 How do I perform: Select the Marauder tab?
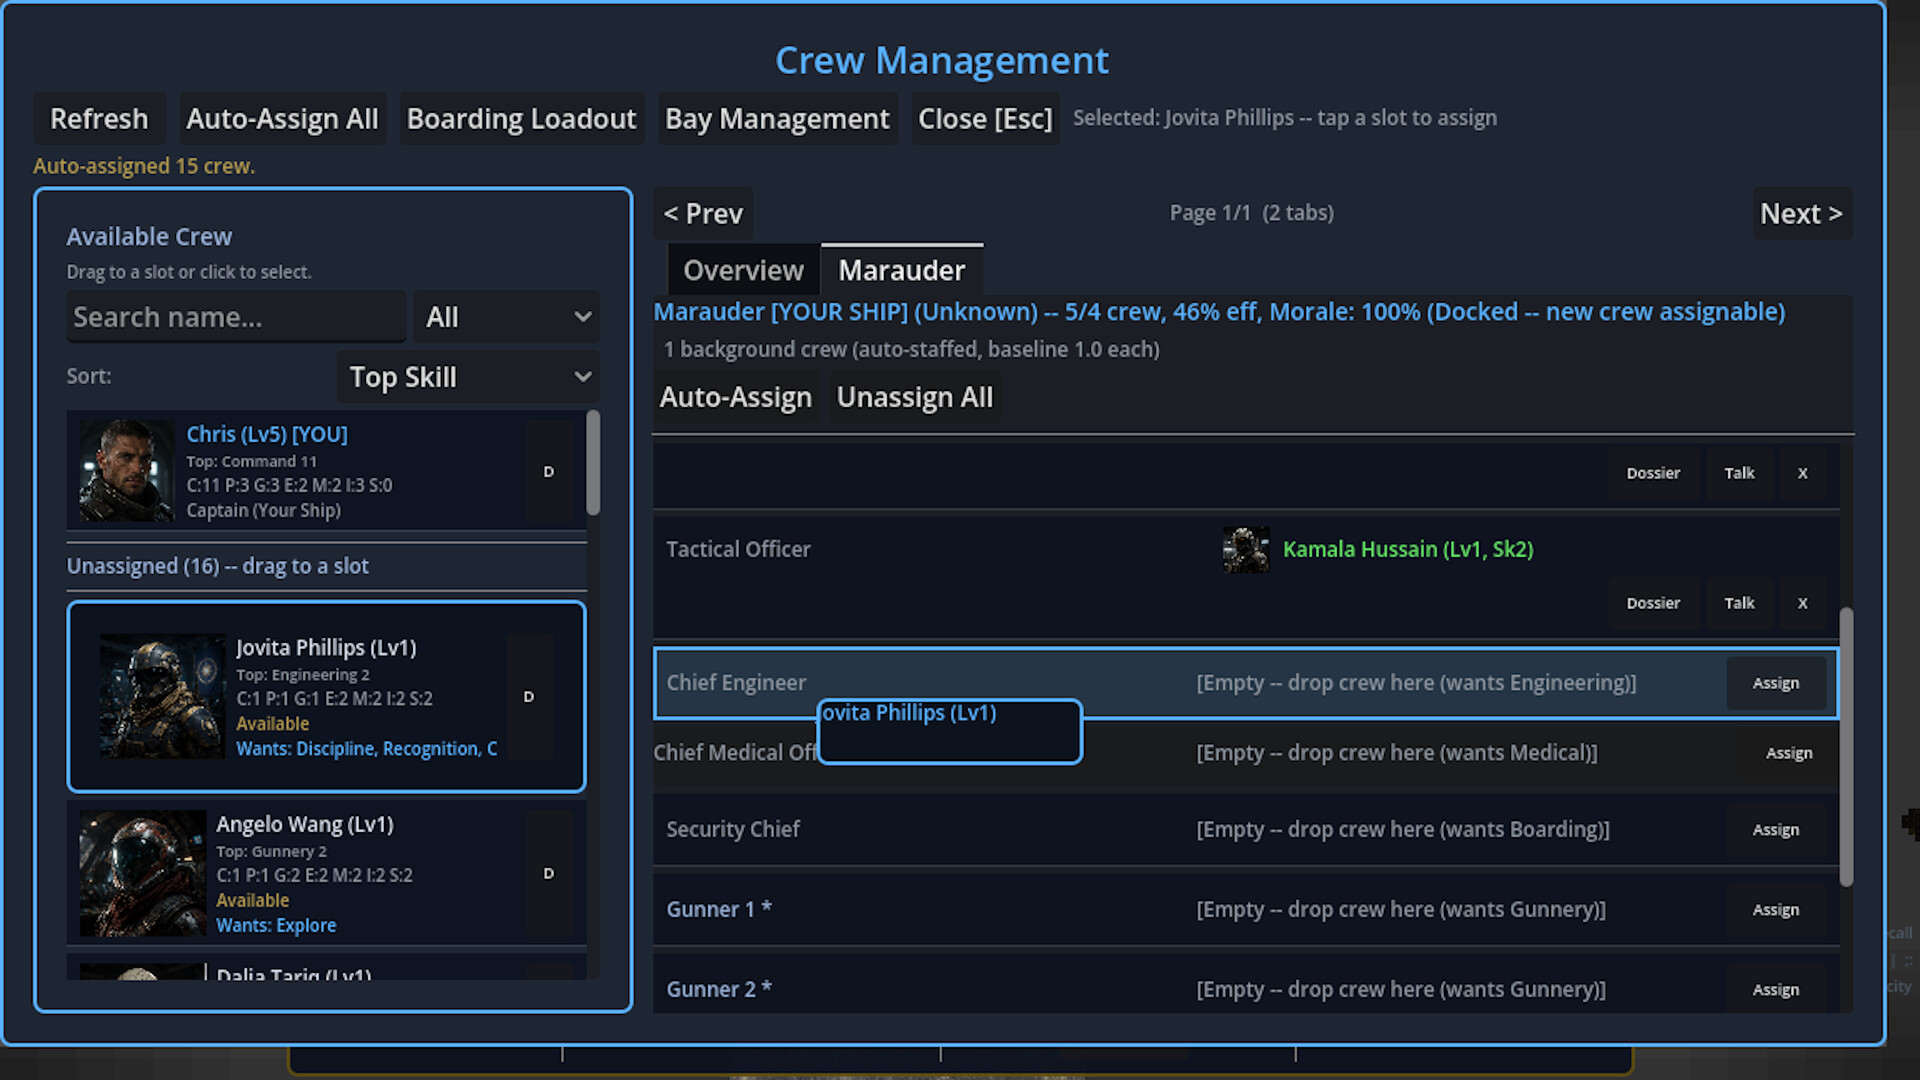pyautogui.click(x=901, y=270)
